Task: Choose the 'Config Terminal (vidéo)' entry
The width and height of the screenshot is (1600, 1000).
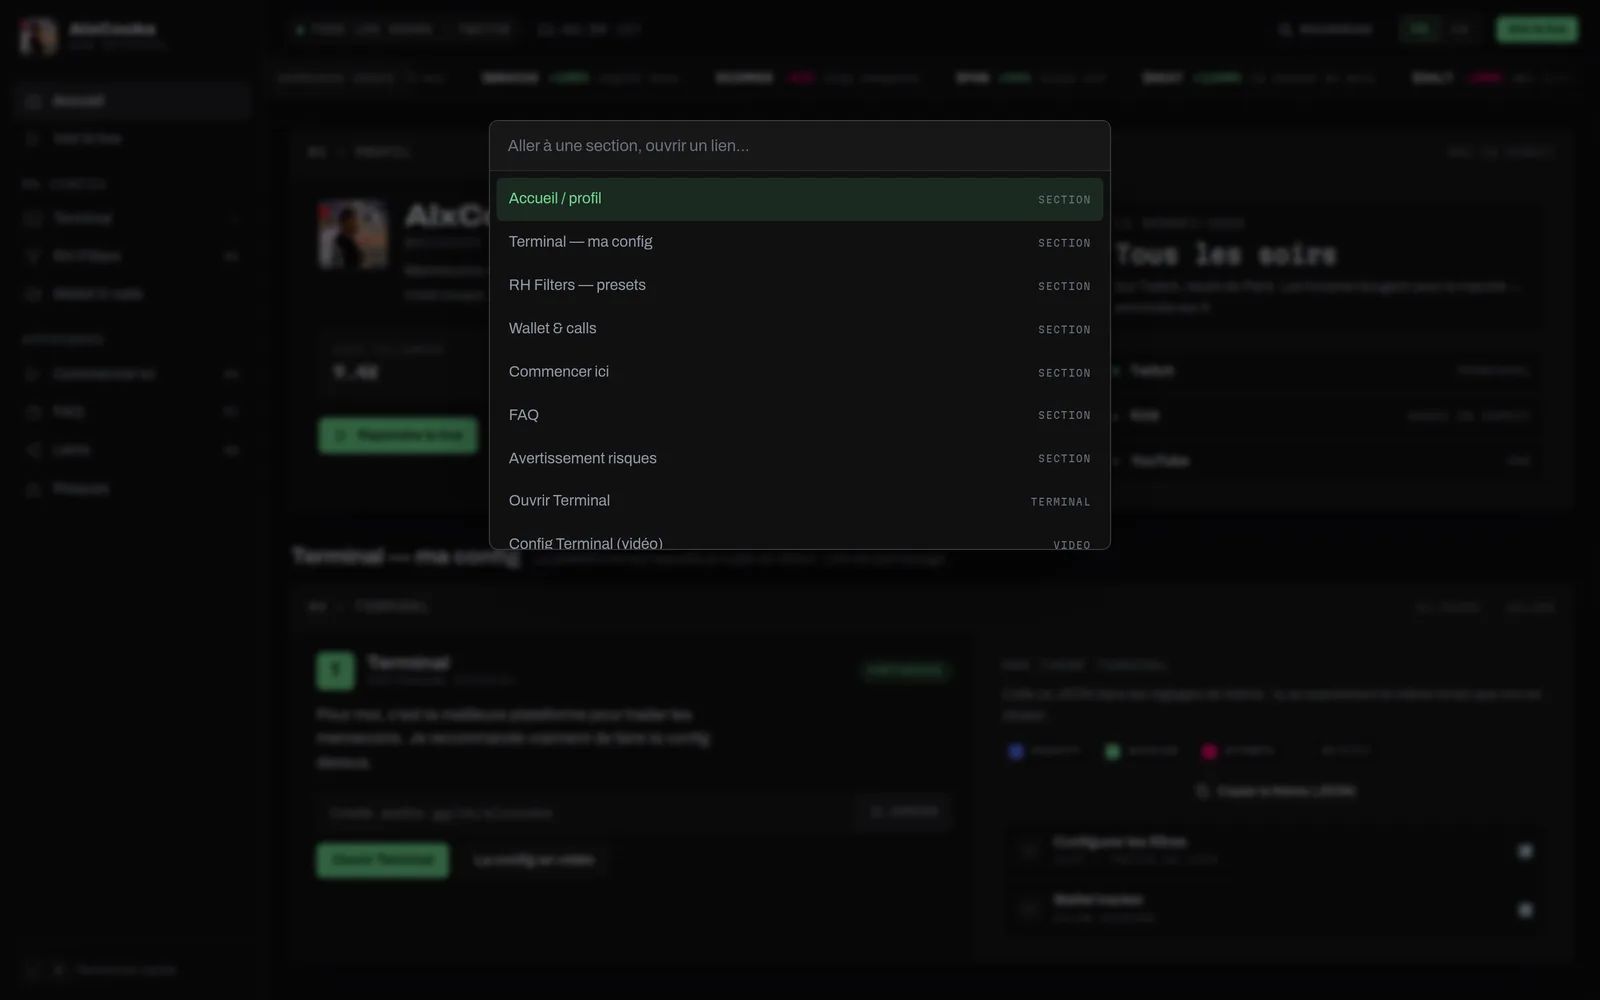Action: tap(799, 538)
